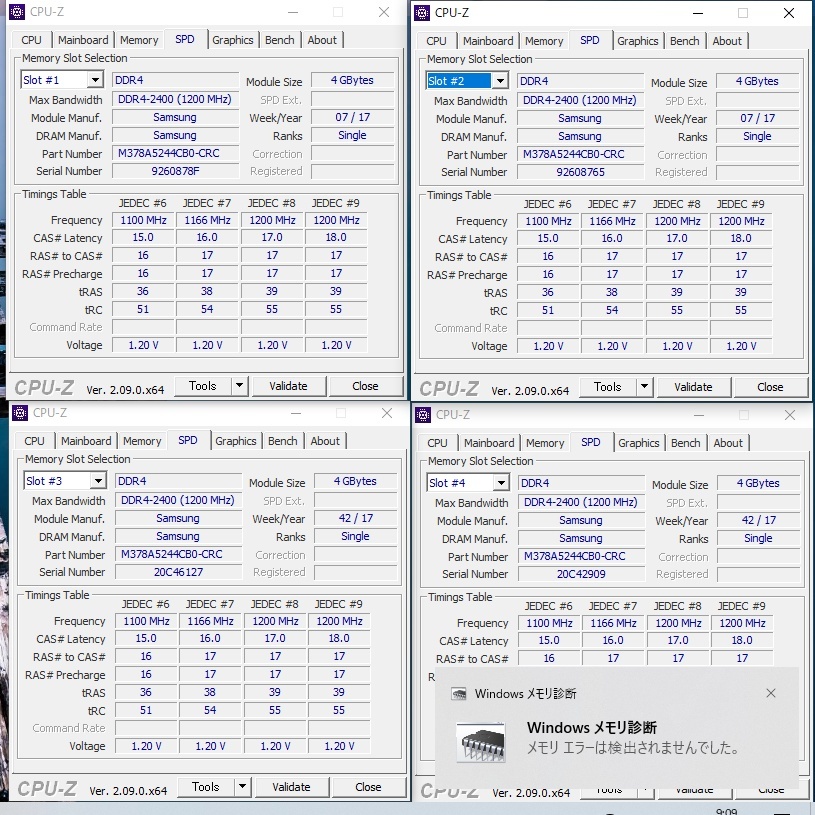Click DRAM Manuf. Samsung in Slot #2 window

point(580,136)
